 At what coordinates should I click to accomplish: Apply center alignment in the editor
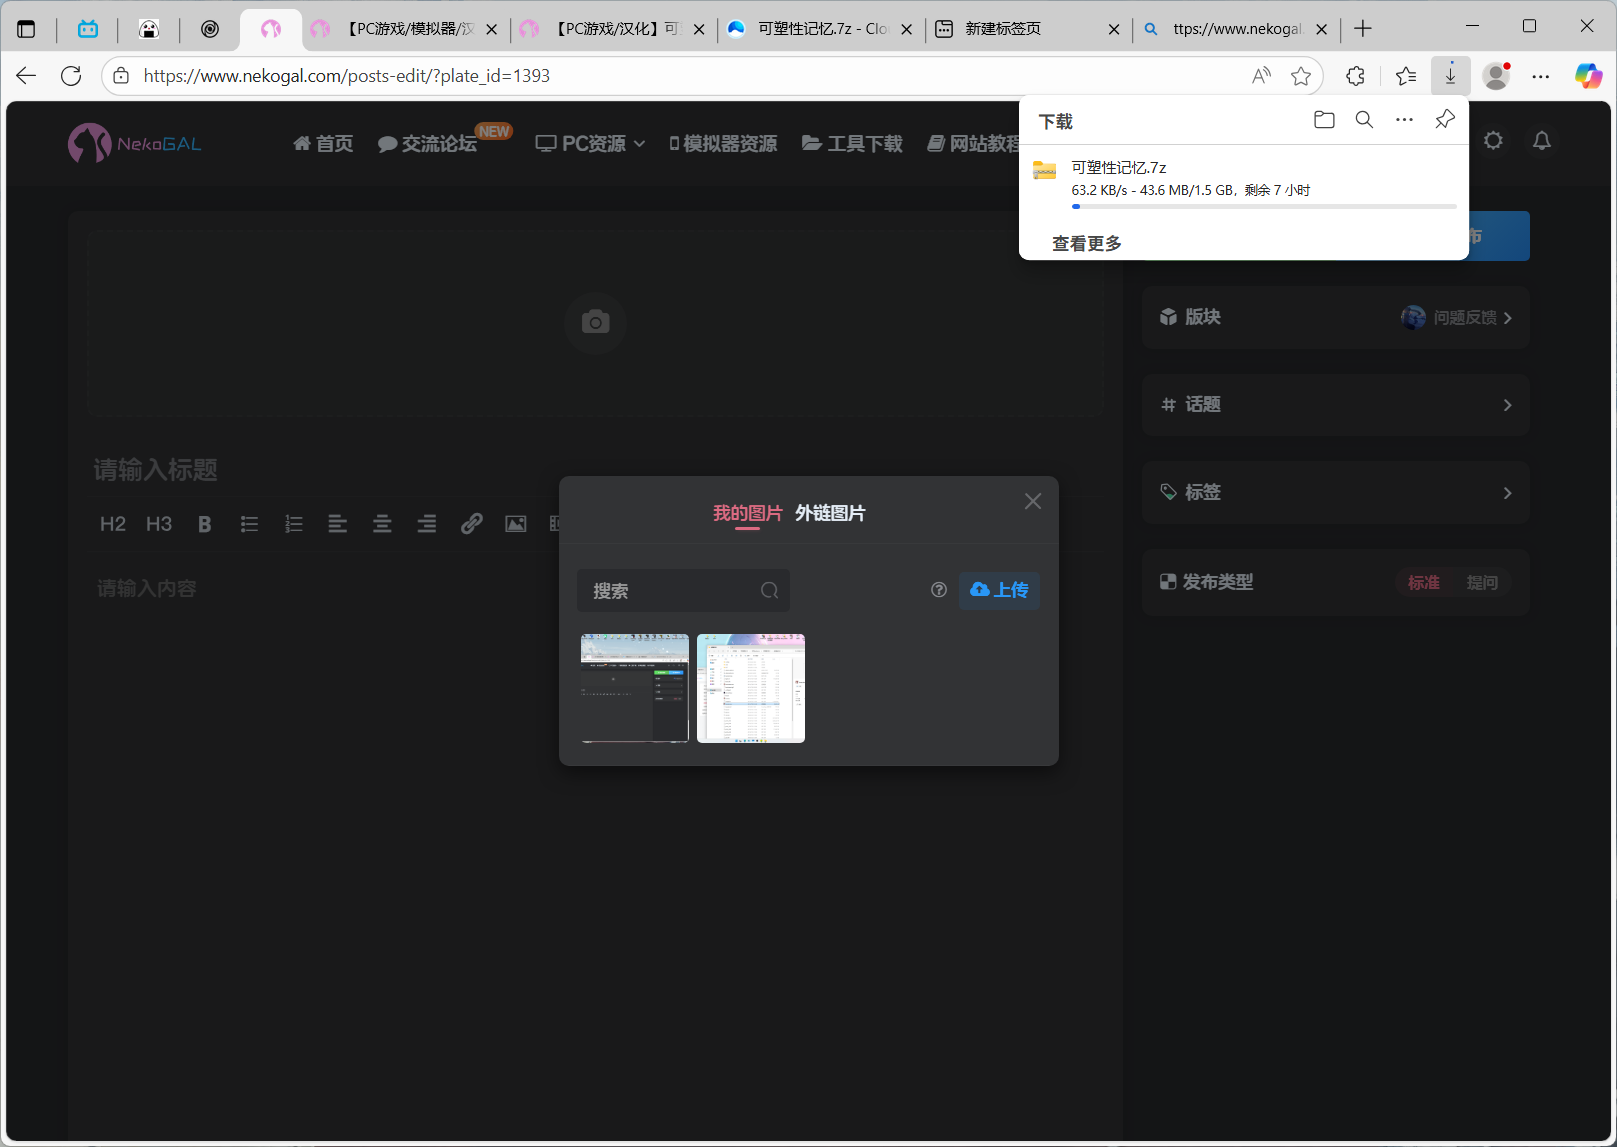tap(382, 524)
